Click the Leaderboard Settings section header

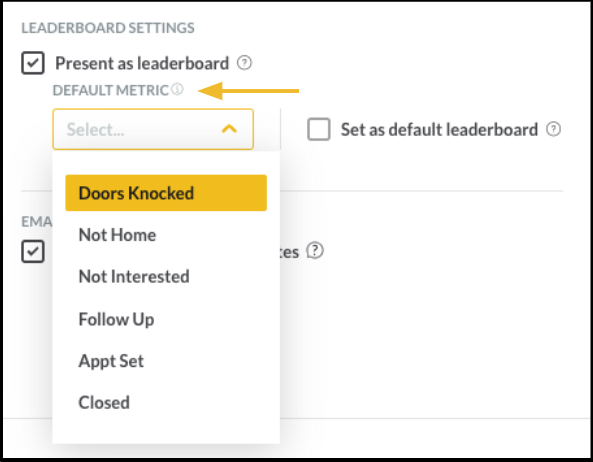pyautogui.click(x=108, y=28)
